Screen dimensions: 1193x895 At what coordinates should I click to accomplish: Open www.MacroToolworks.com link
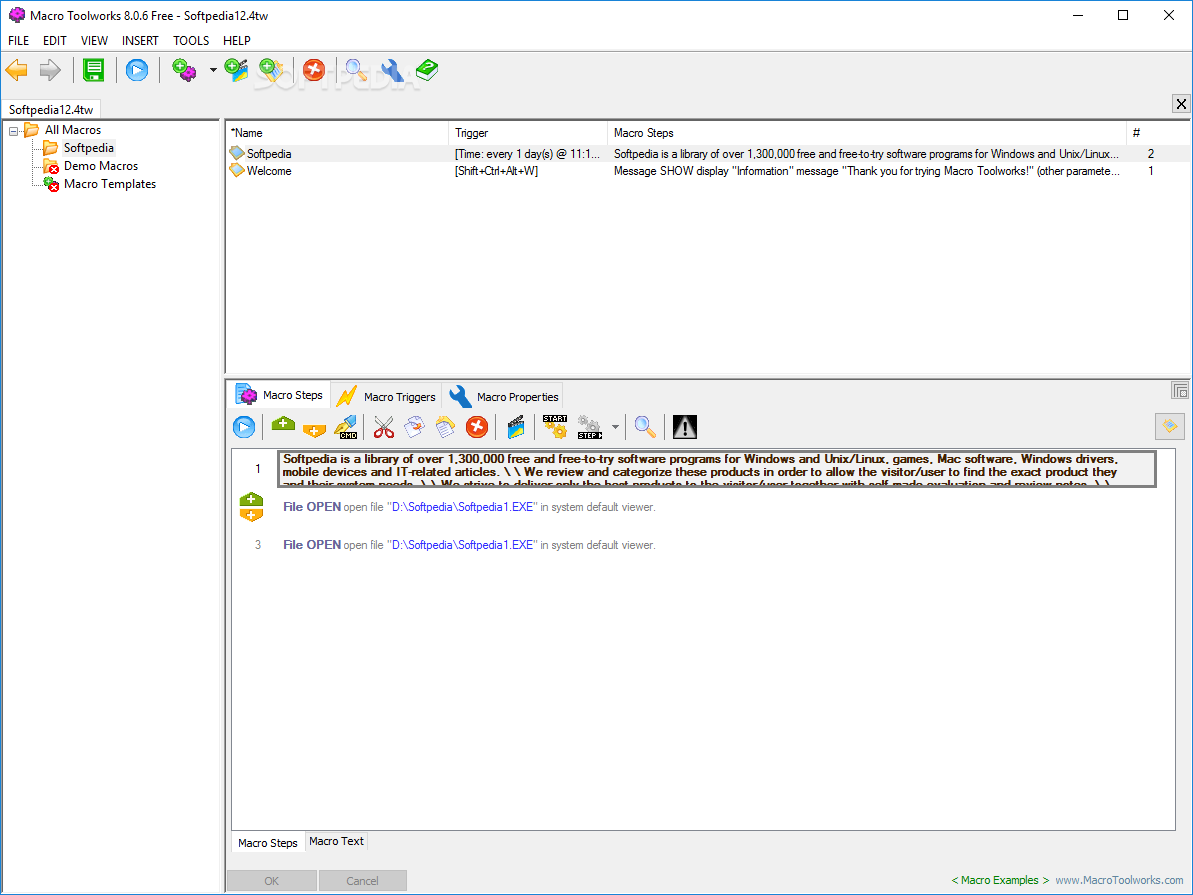pyautogui.click(x=1118, y=880)
